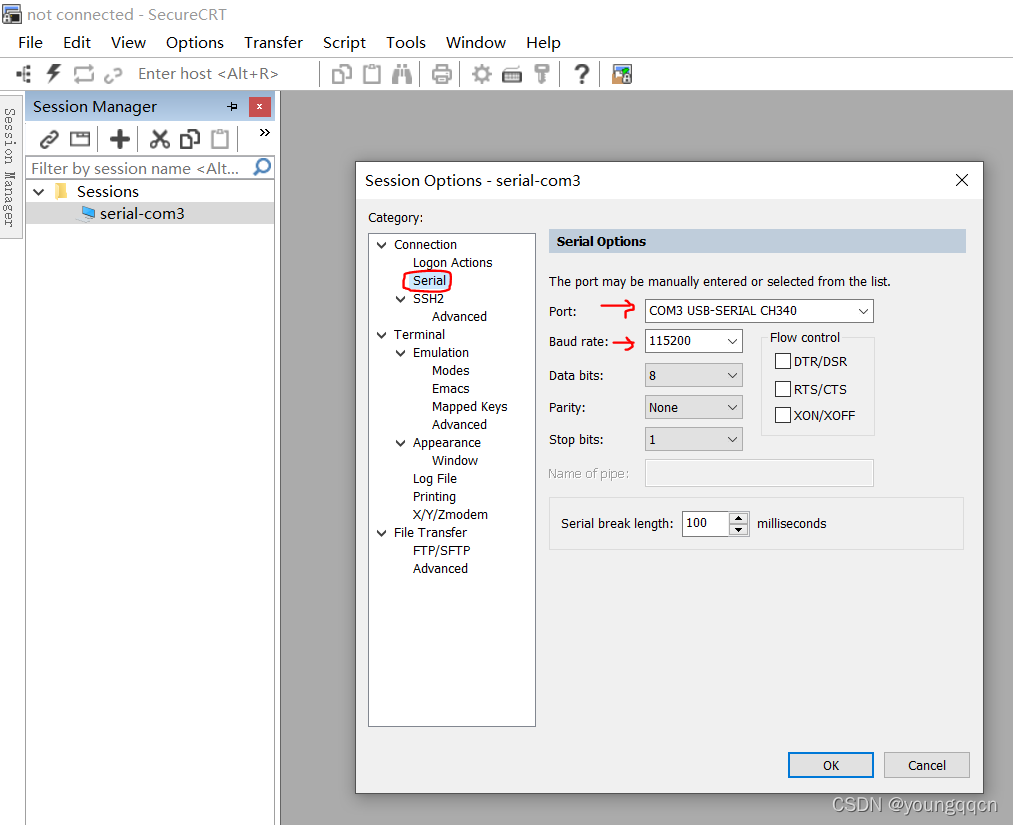Open the Tools menu

[406, 43]
